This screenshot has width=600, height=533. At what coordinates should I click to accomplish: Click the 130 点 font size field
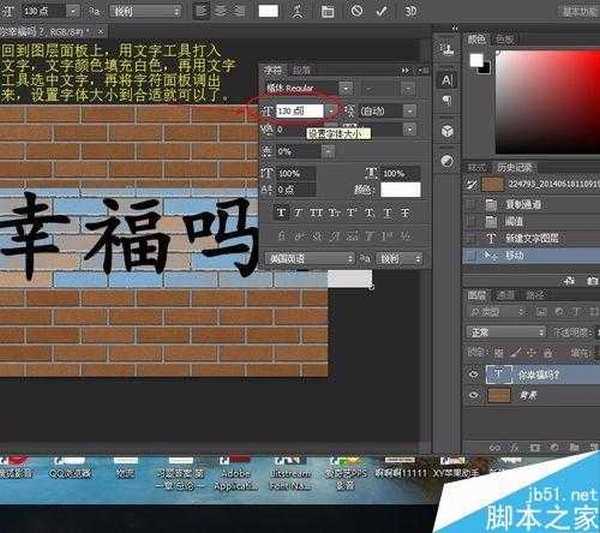pyautogui.click(x=300, y=111)
